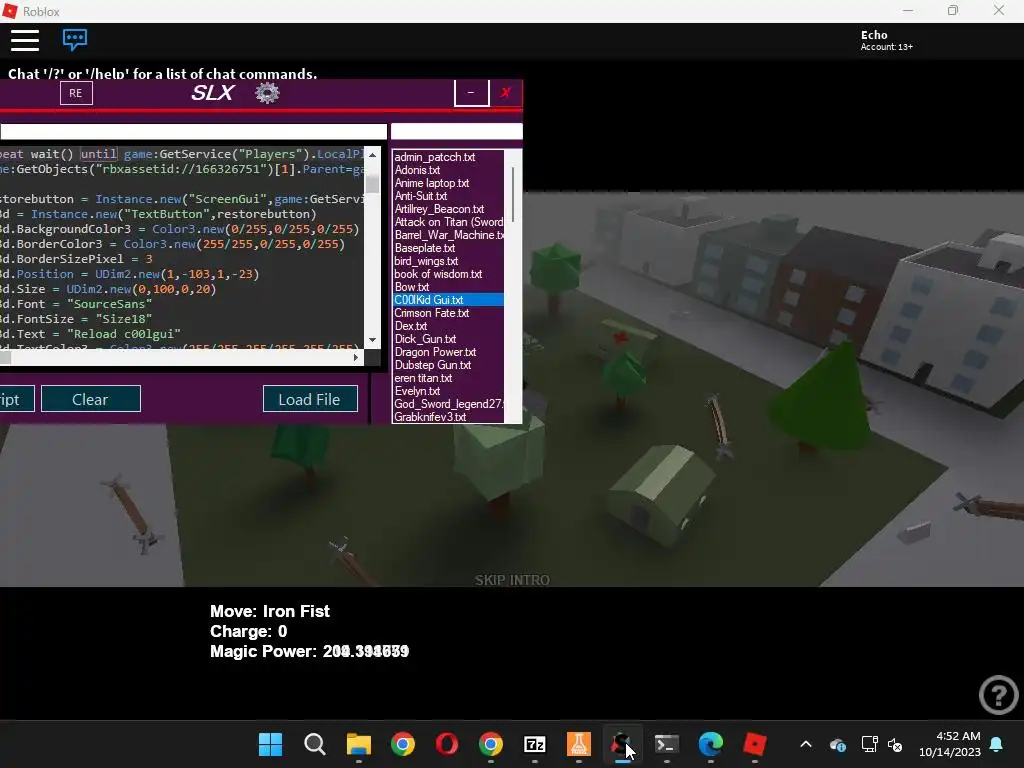Viewport: 1024px width, 768px height.
Task: Open the Roblox hamburger menu
Action: click(x=25, y=40)
